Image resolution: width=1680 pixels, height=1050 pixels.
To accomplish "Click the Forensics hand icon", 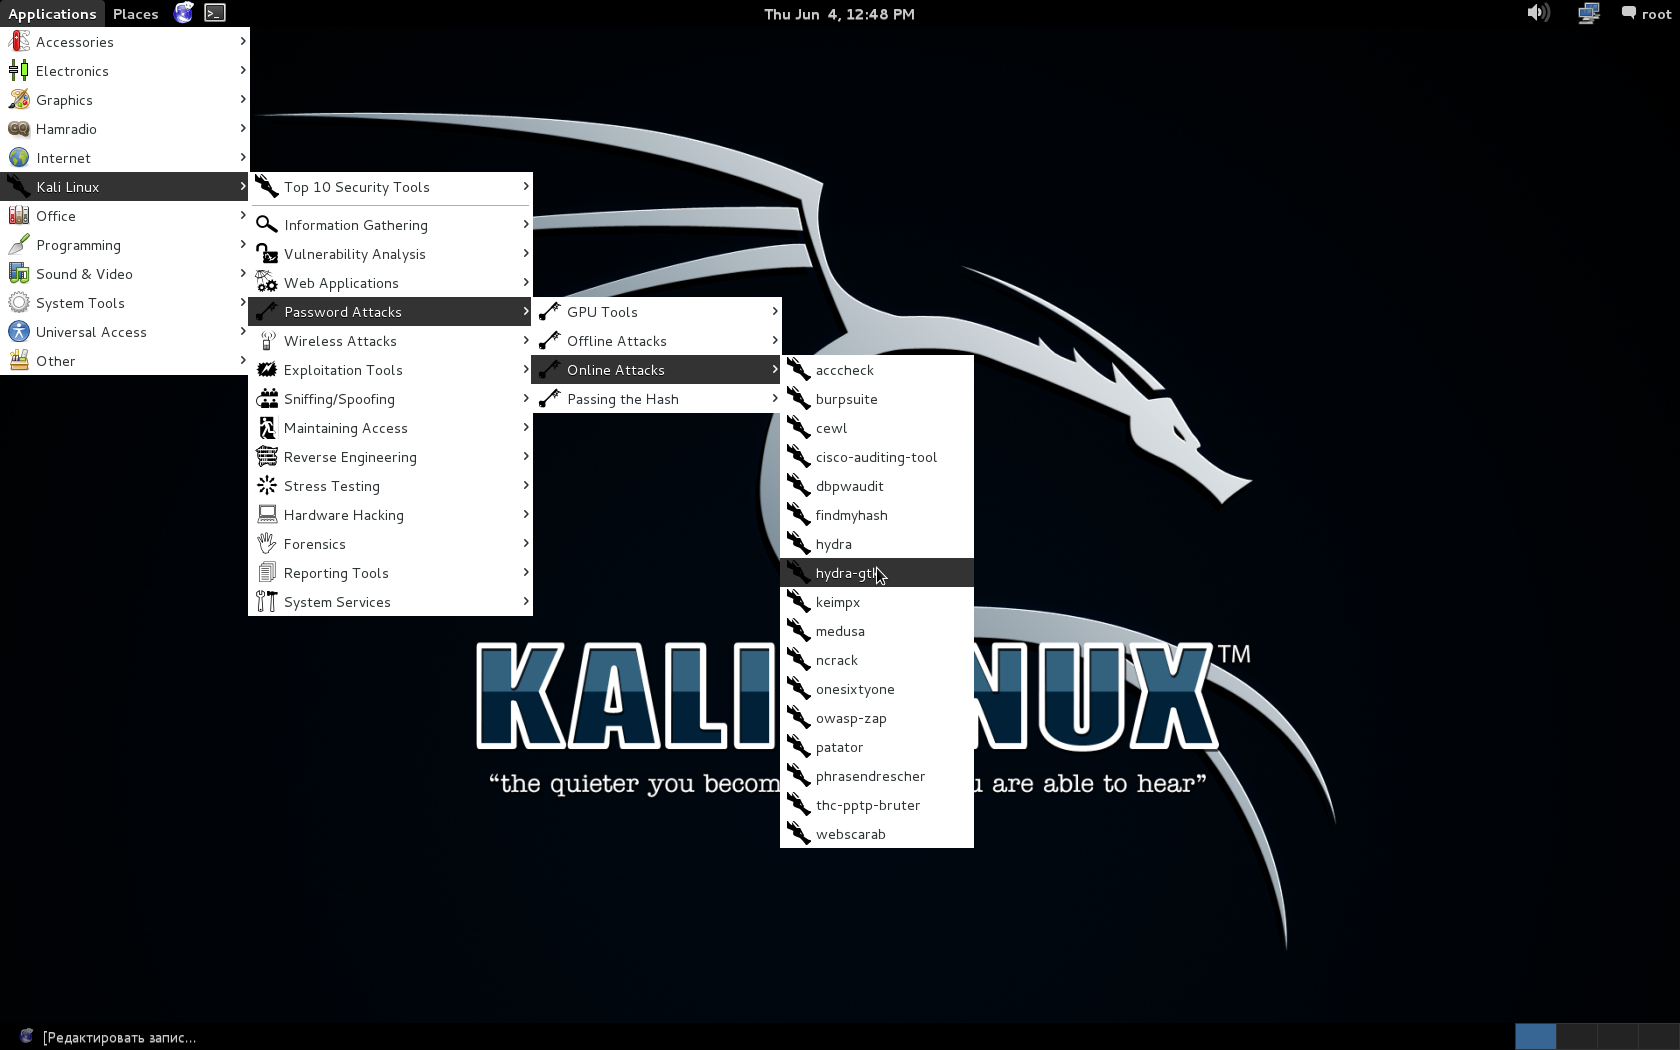I will coord(267,544).
